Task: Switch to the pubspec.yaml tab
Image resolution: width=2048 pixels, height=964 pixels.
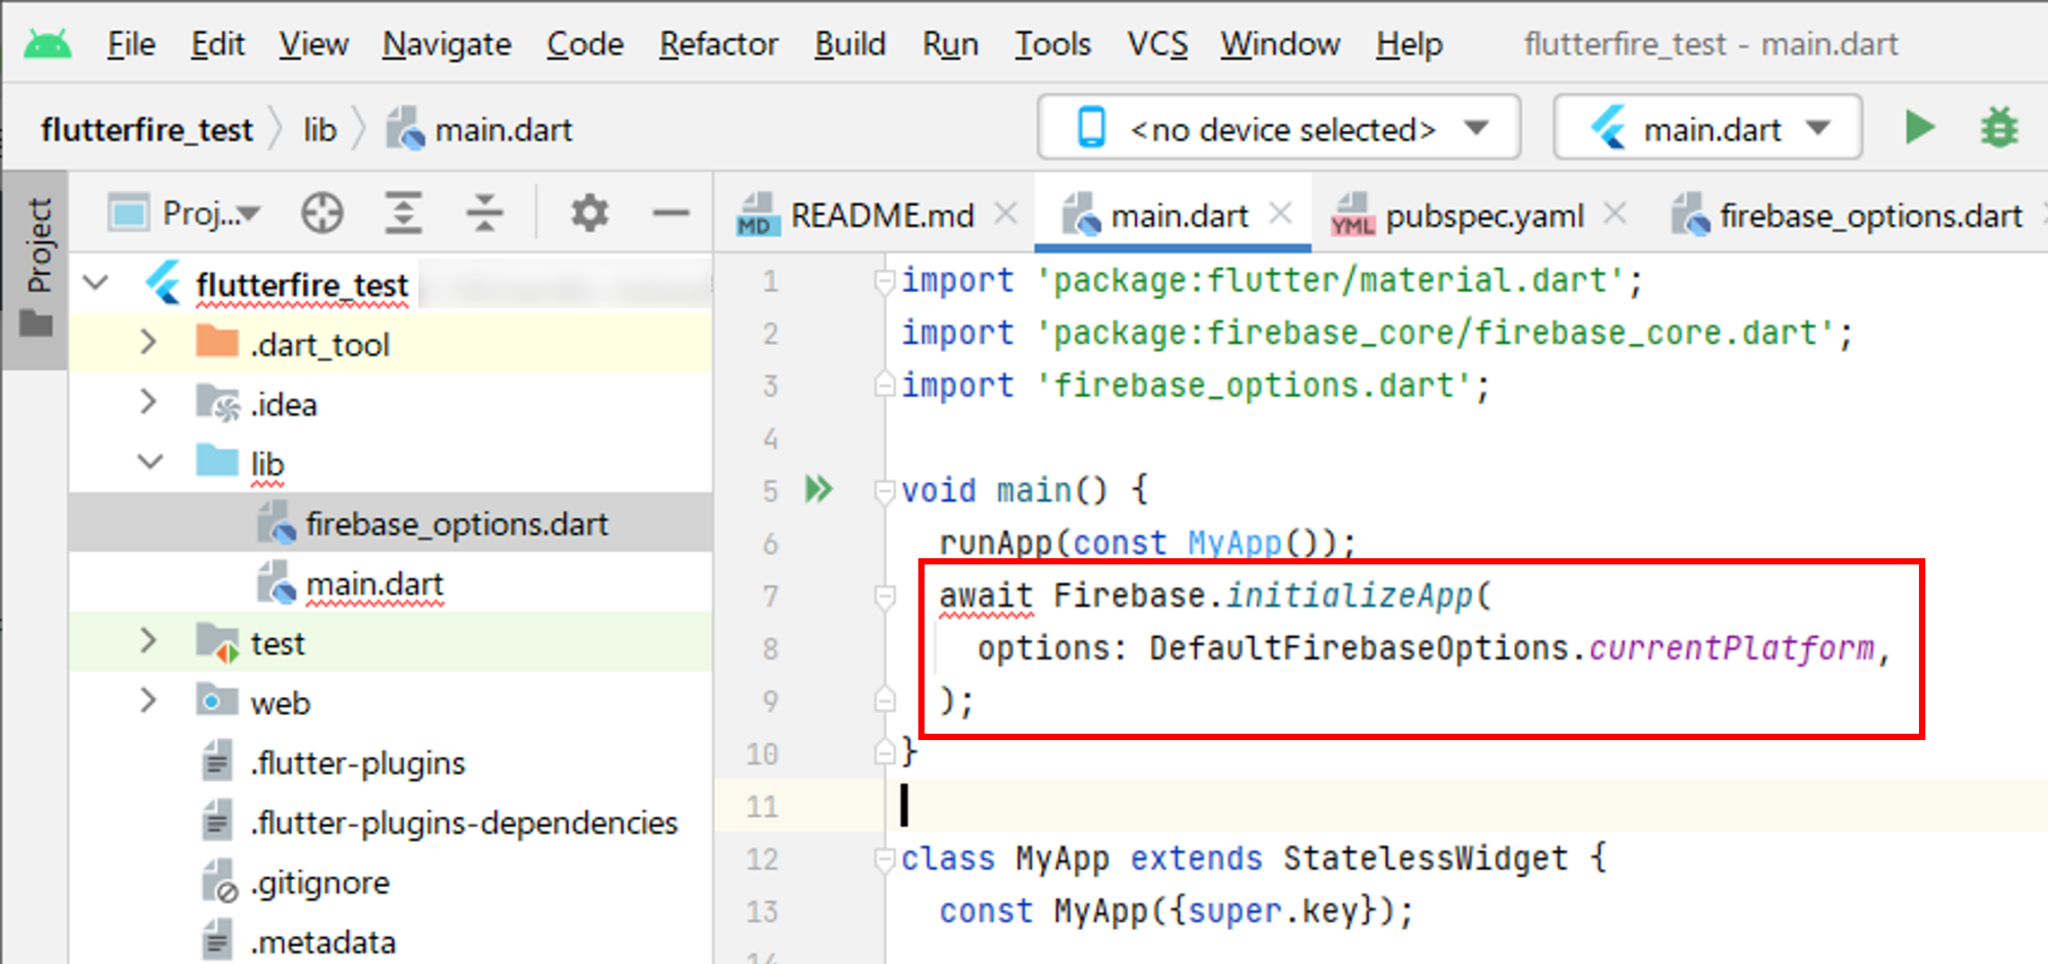Action: pos(1483,214)
